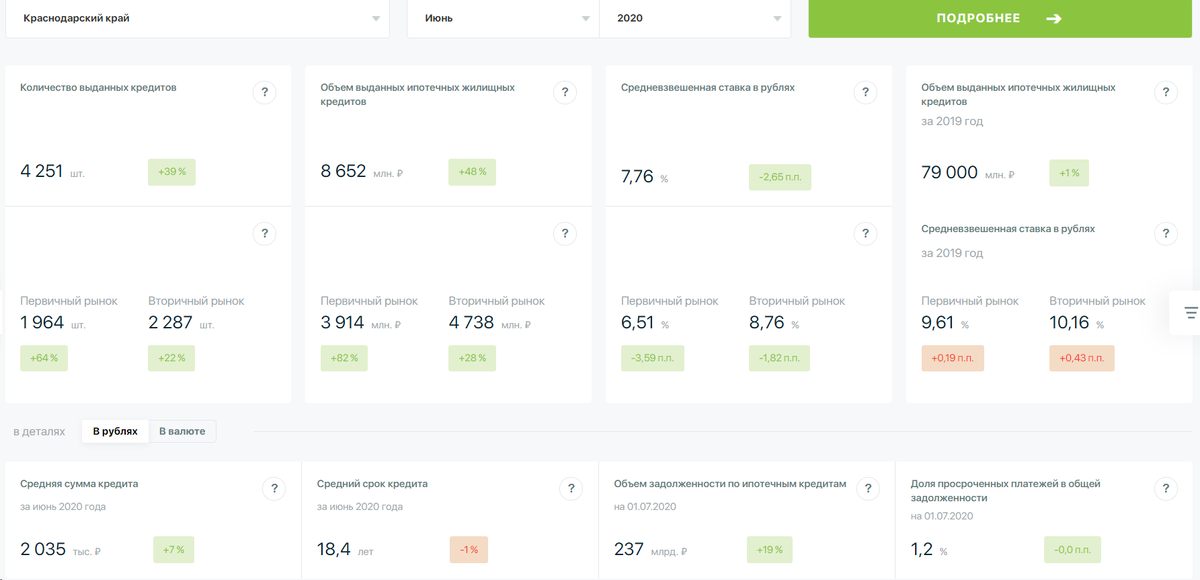Click the red -1 % badge
The image size is (1200, 580).
pos(469,549)
